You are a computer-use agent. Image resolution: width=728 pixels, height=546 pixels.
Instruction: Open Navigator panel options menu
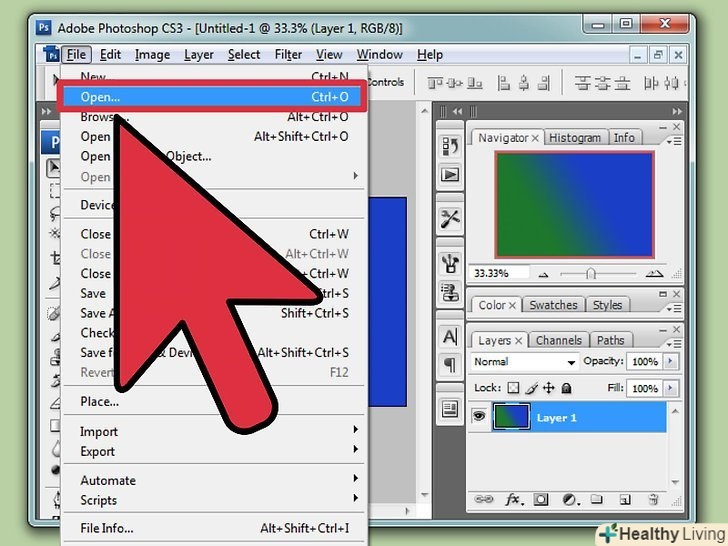pyautogui.click(x=674, y=141)
